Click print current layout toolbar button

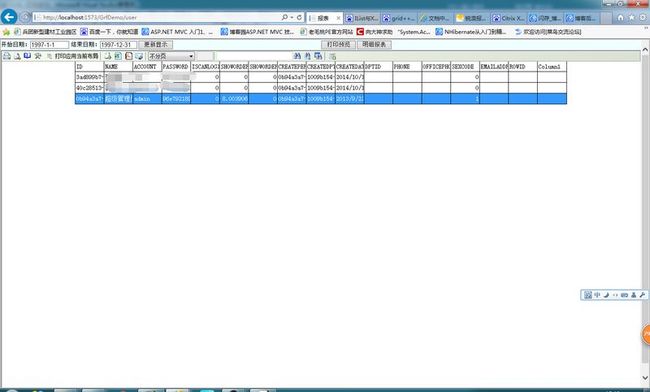tap(73, 56)
